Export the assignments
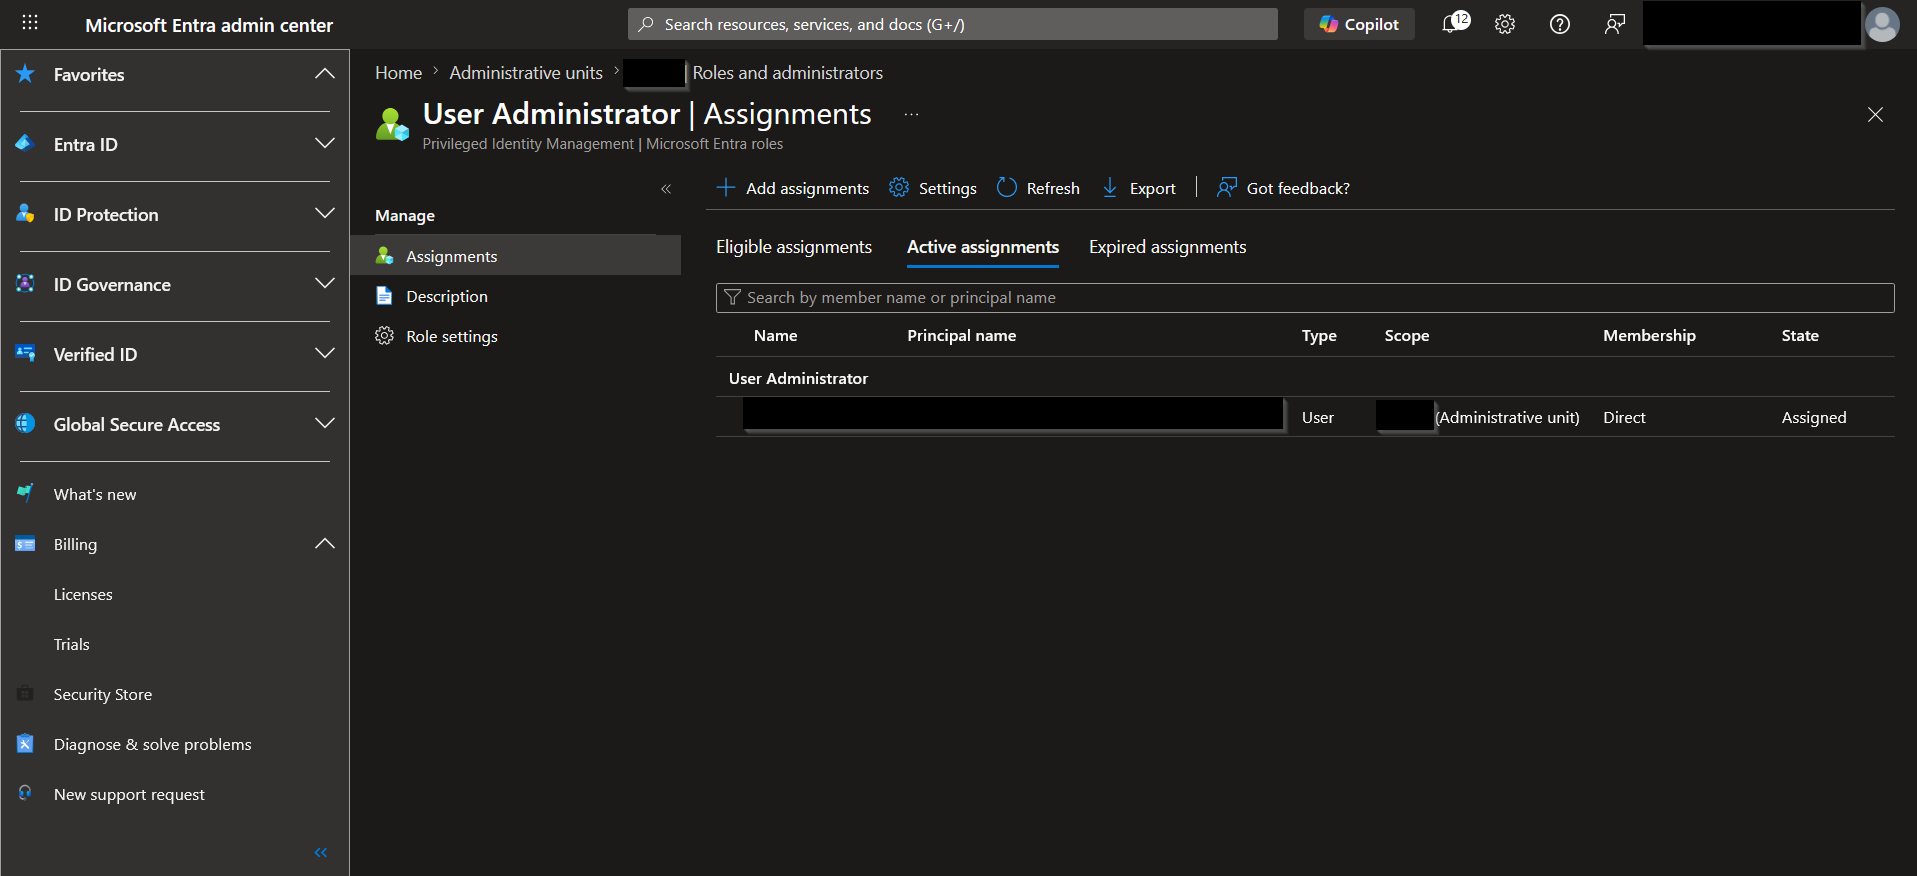 point(1139,188)
